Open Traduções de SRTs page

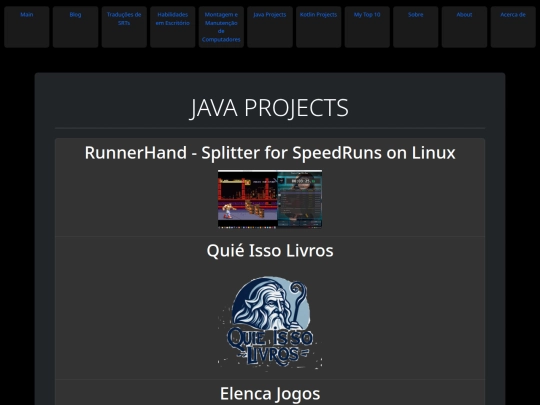pos(124,19)
